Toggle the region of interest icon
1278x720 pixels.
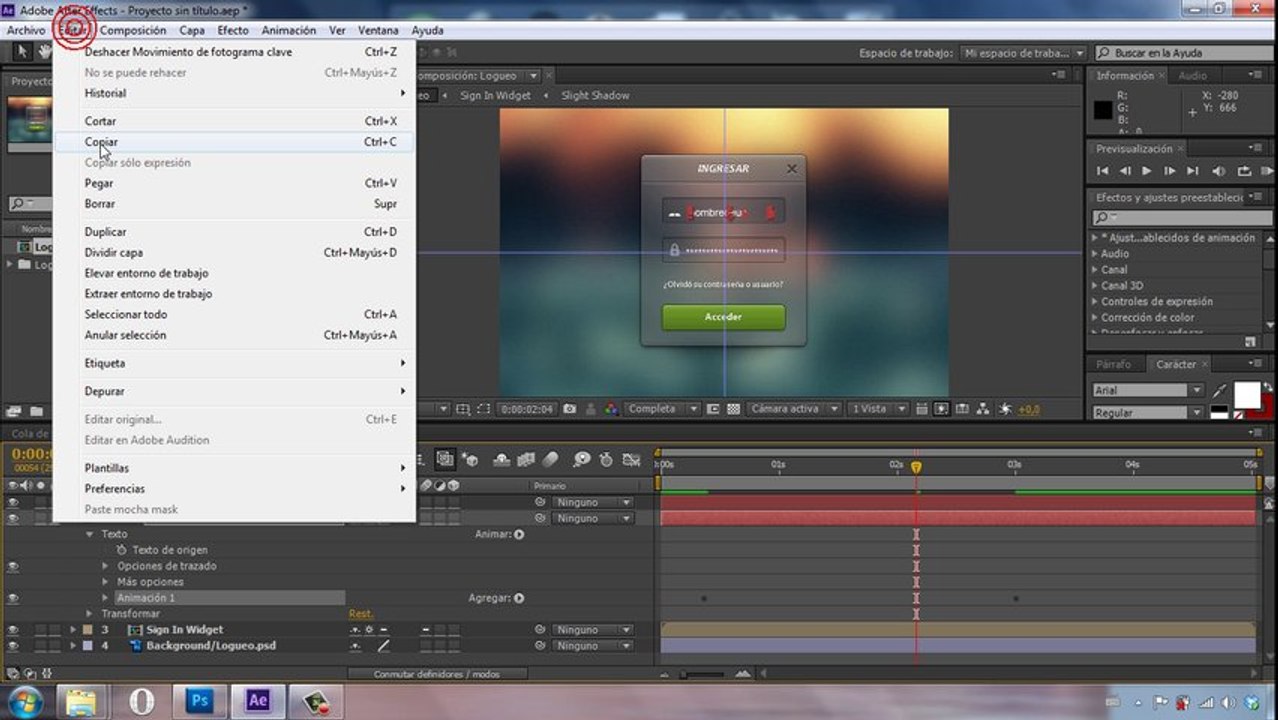pos(713,409)
